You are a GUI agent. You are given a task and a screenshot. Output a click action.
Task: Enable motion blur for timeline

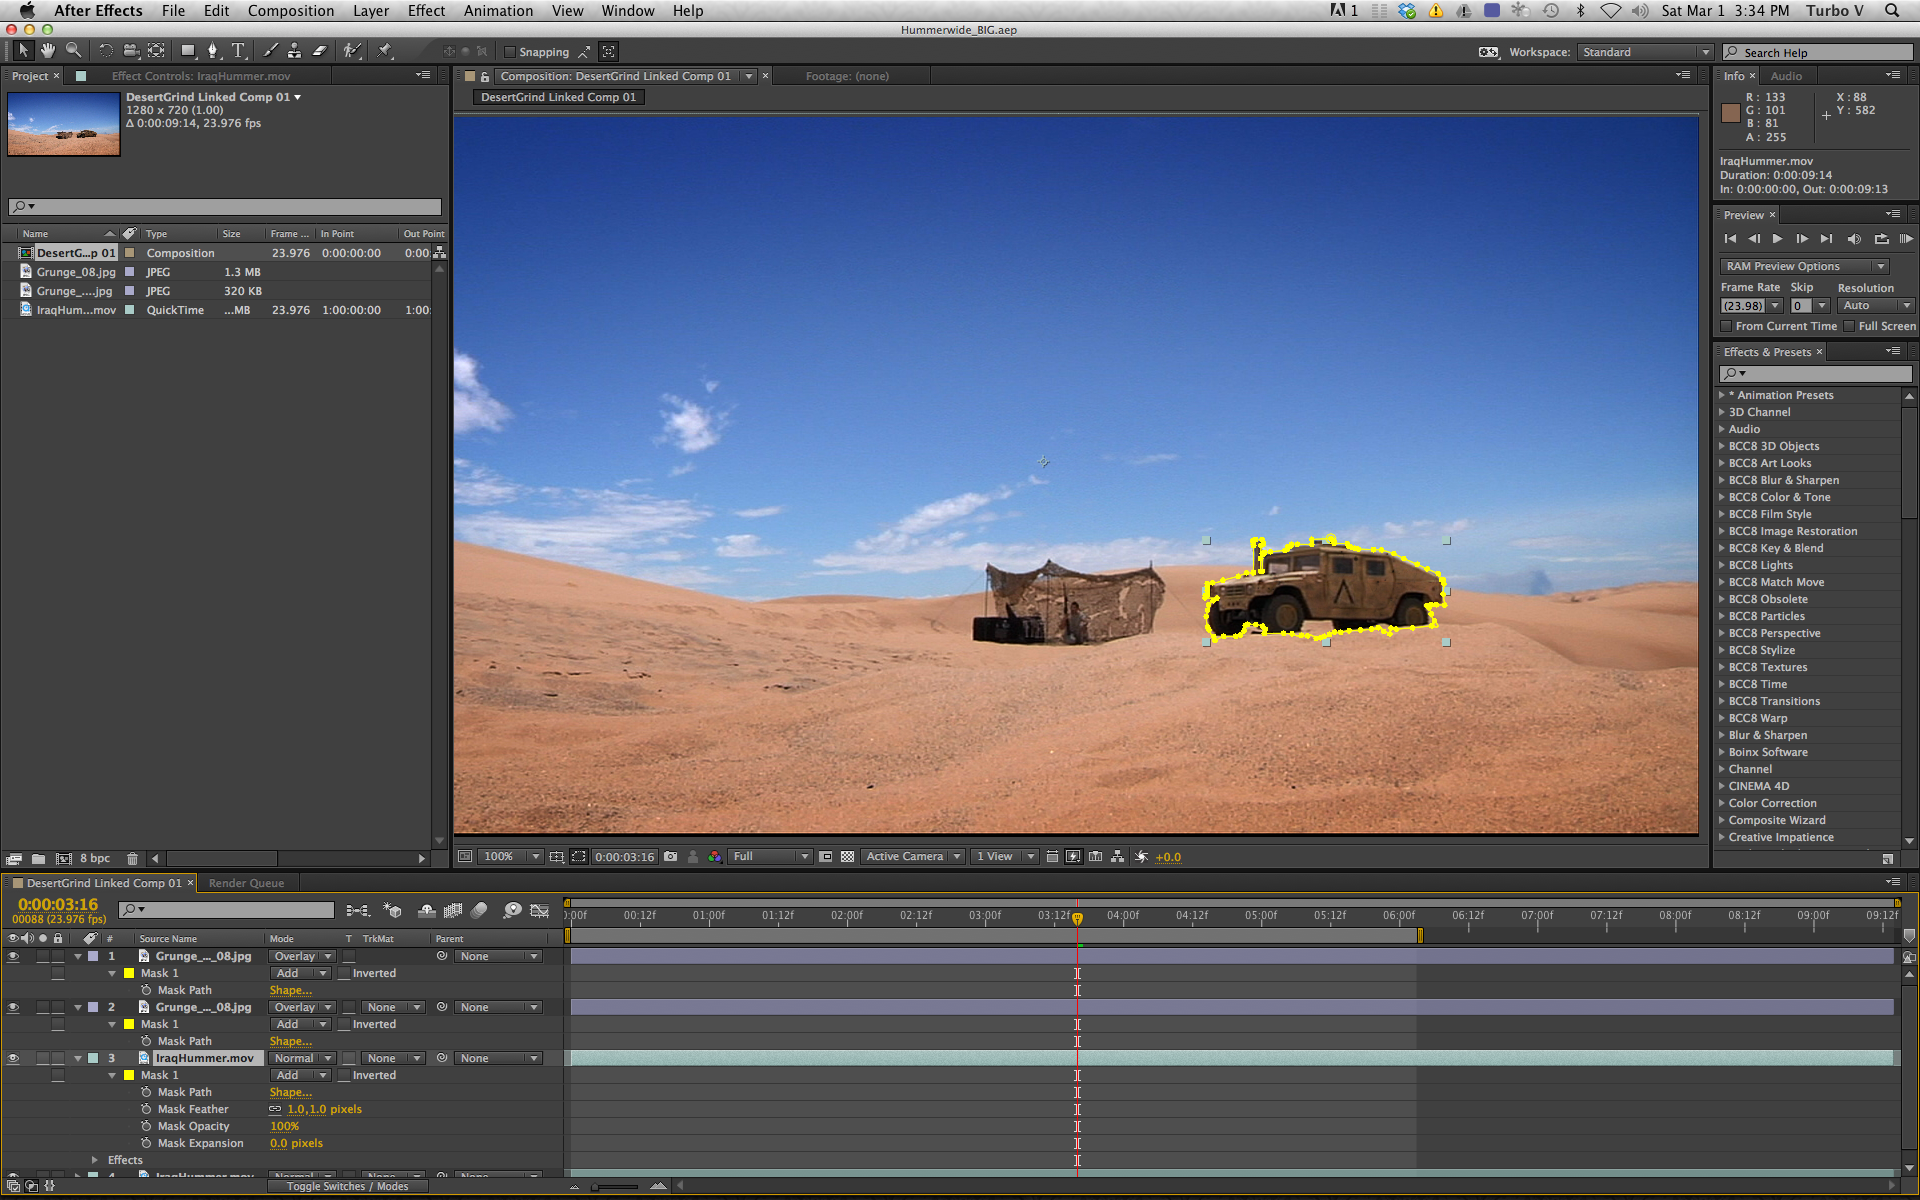[x=479, y=911]
